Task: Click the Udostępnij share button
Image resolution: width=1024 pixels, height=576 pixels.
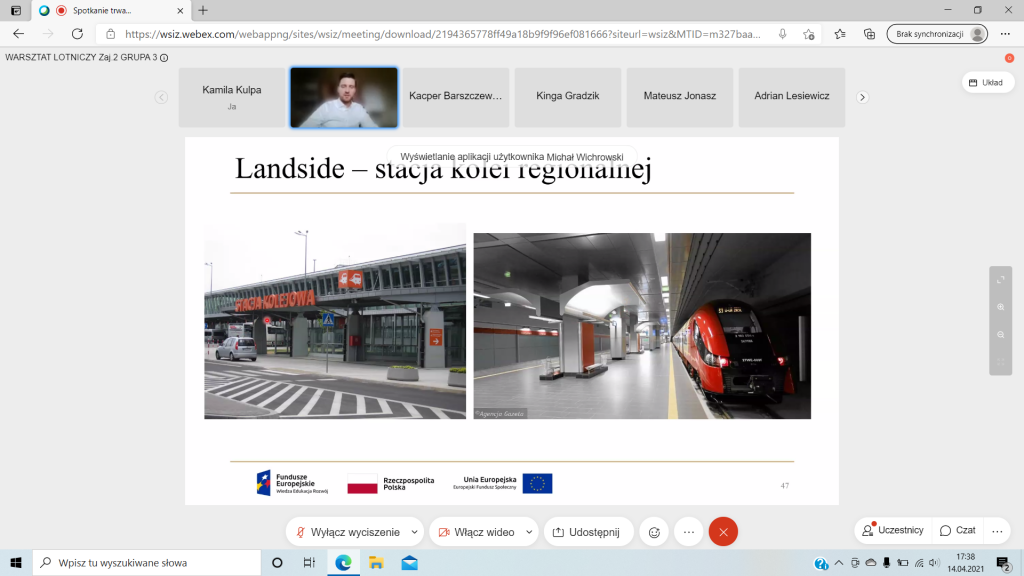Action: click(x=587, y=532)
